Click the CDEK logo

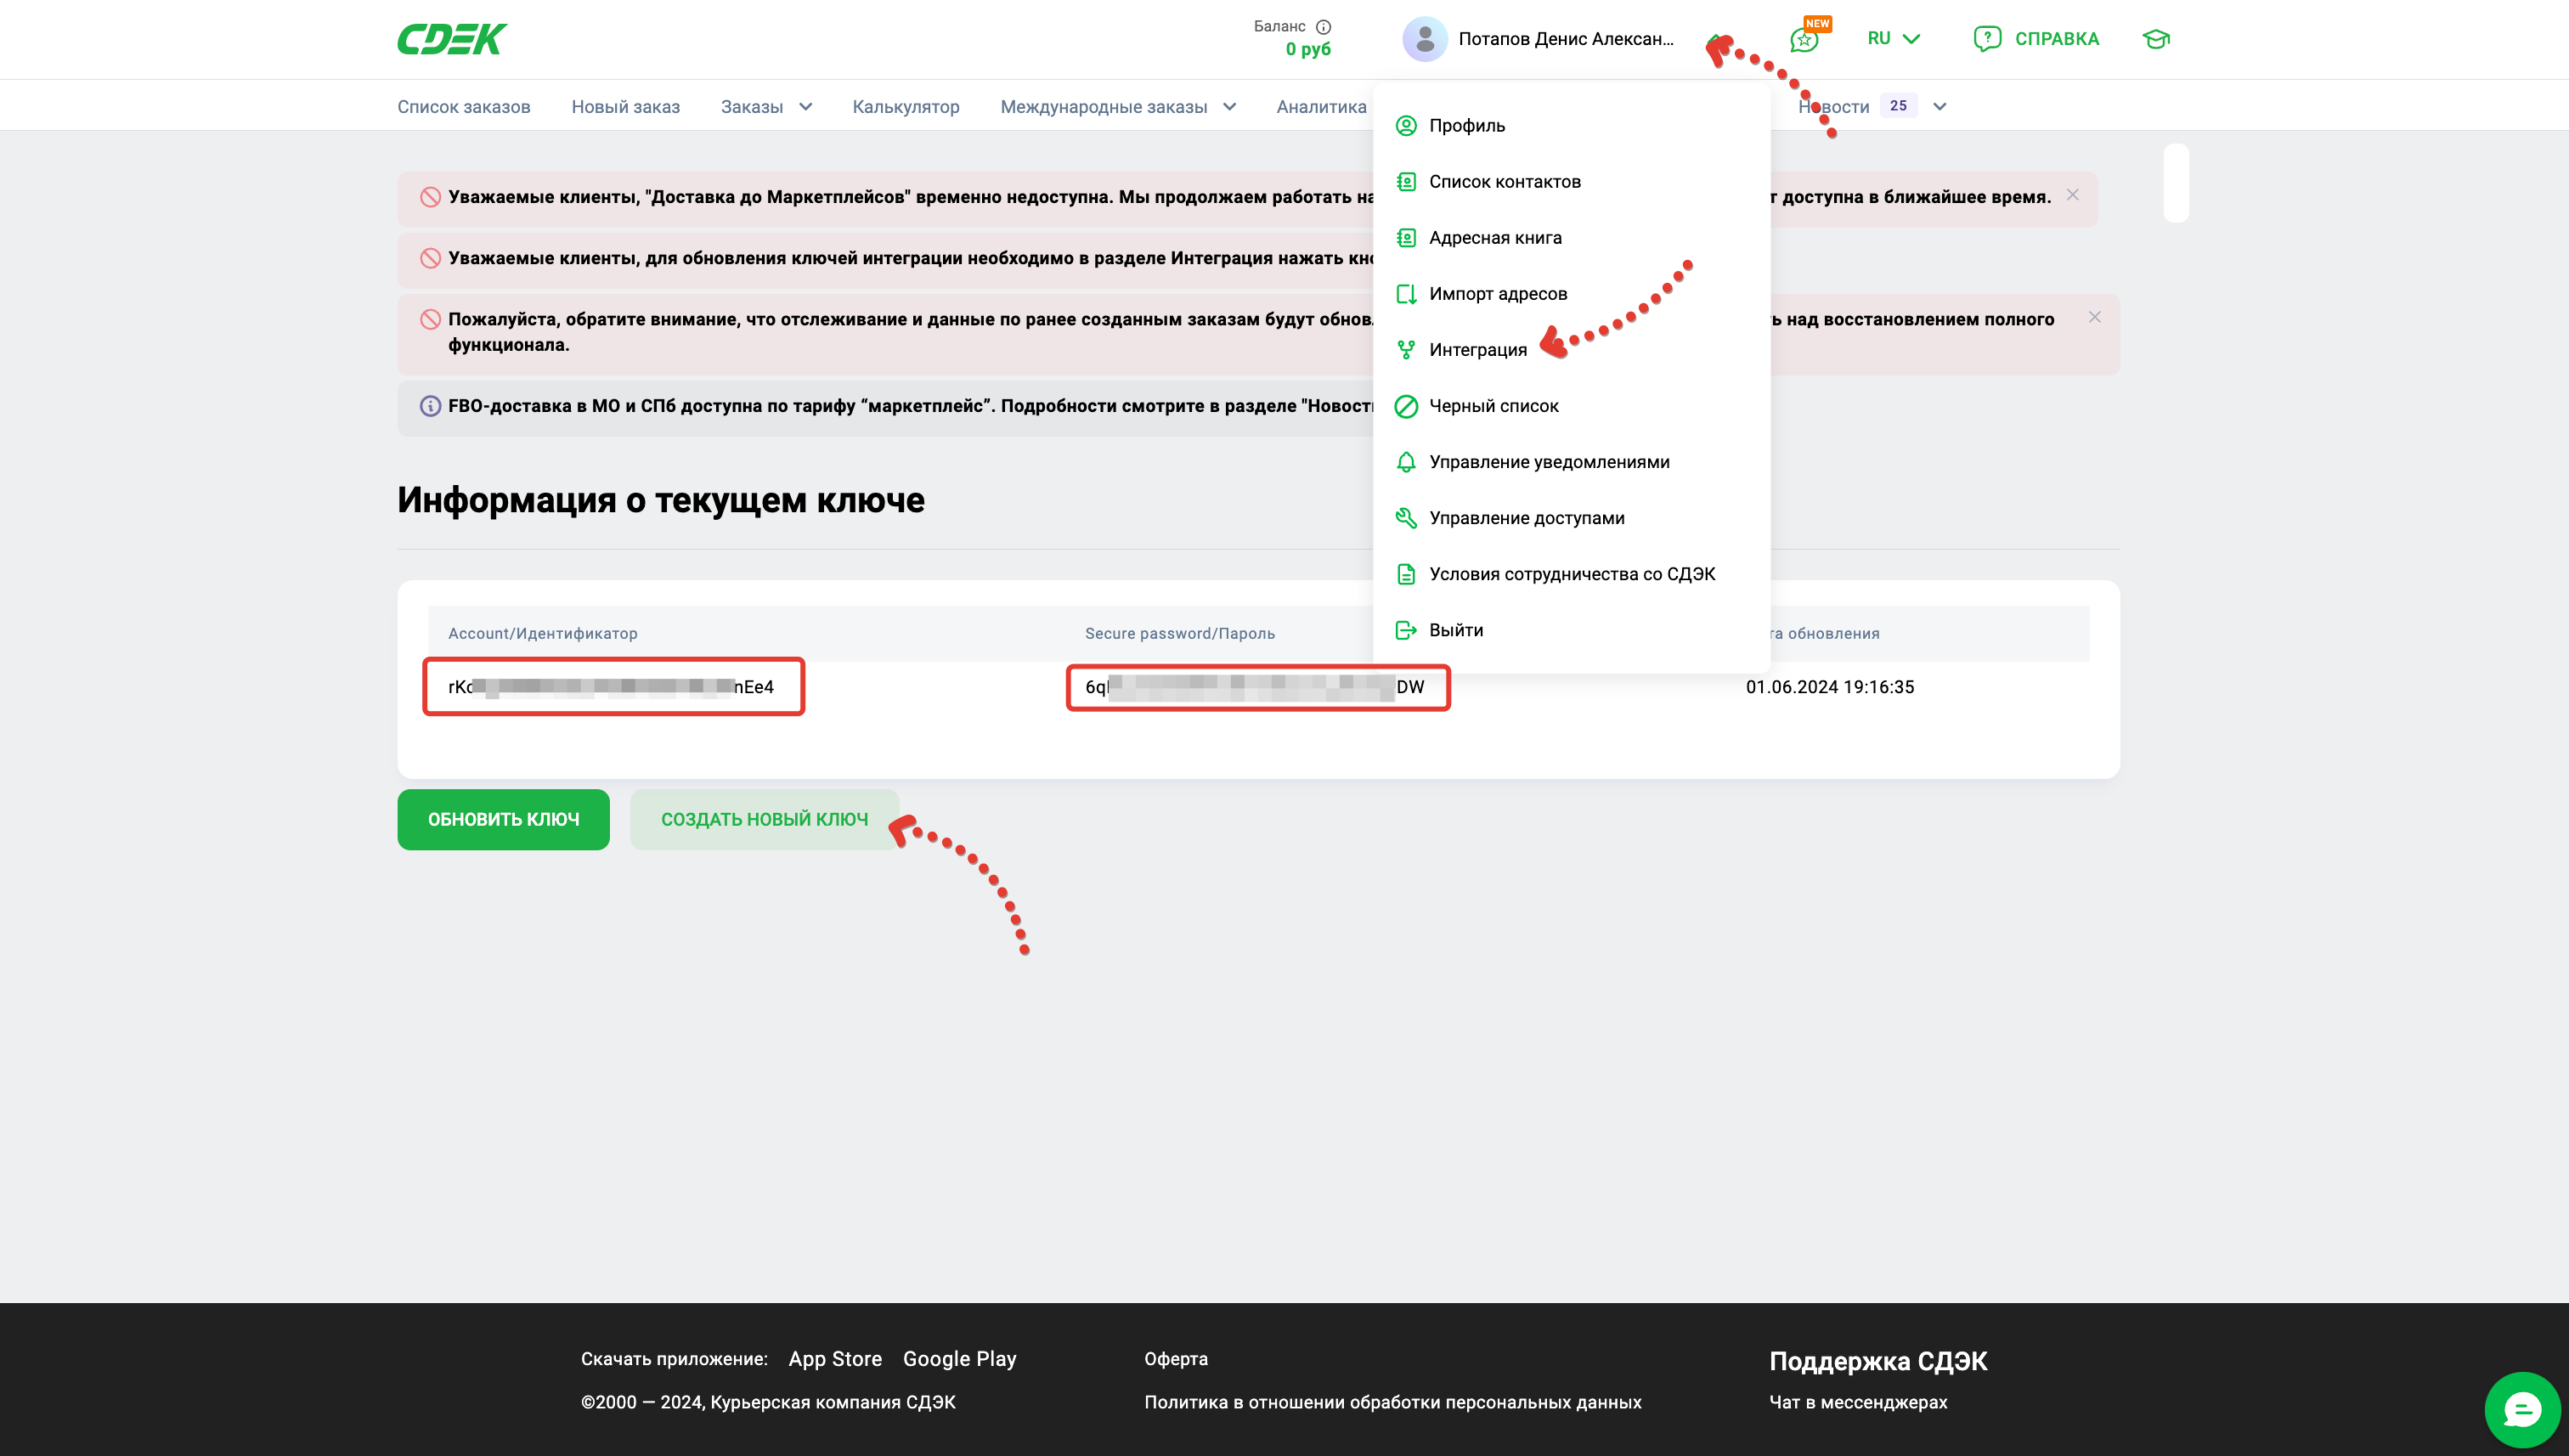(452, 39)
